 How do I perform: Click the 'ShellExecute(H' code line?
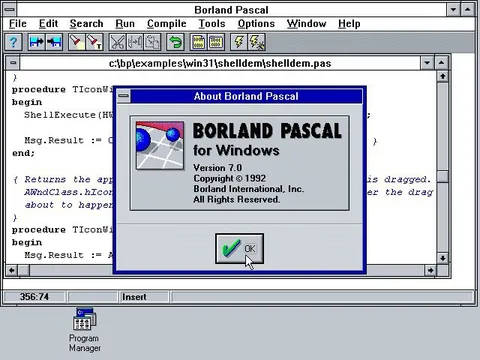68,115
